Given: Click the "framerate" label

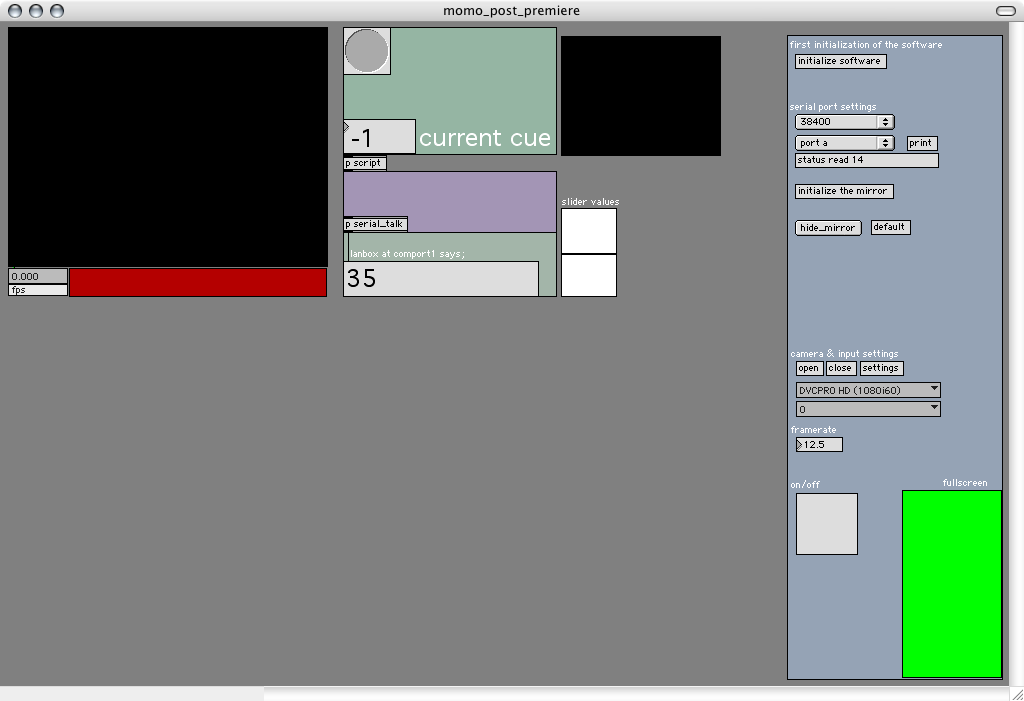Looking at the screenshot, I should pos(813,429).
